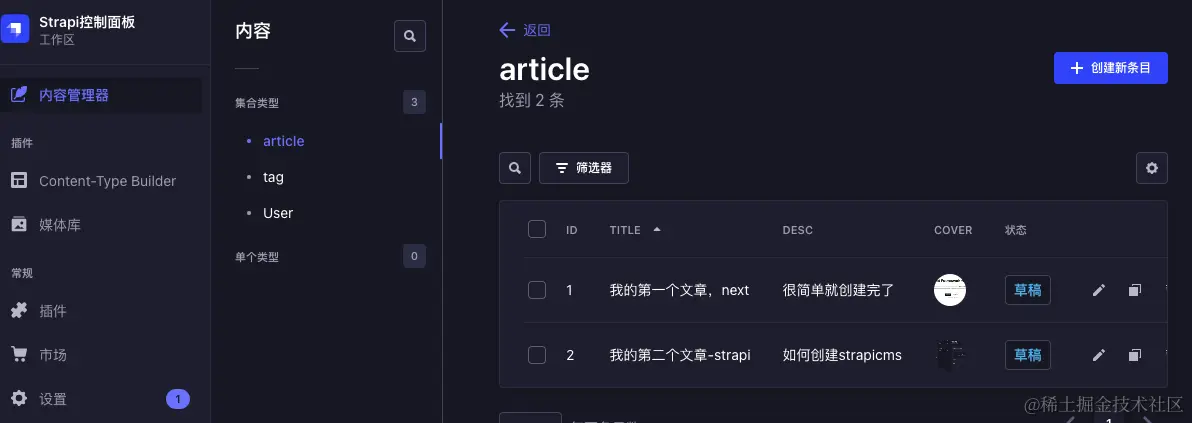This screenshot has width=1192, height=423.
Task: Click the 集合类型 count badge 3
Action: 414,102
